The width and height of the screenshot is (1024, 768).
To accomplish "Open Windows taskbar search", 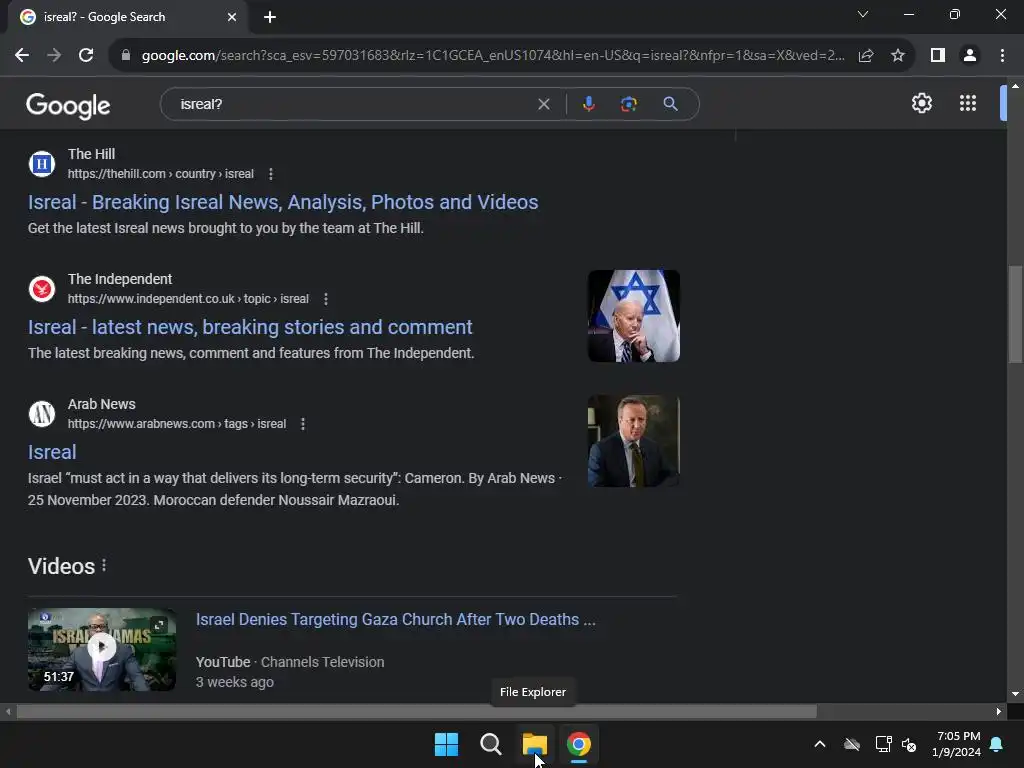I will 490,744.
